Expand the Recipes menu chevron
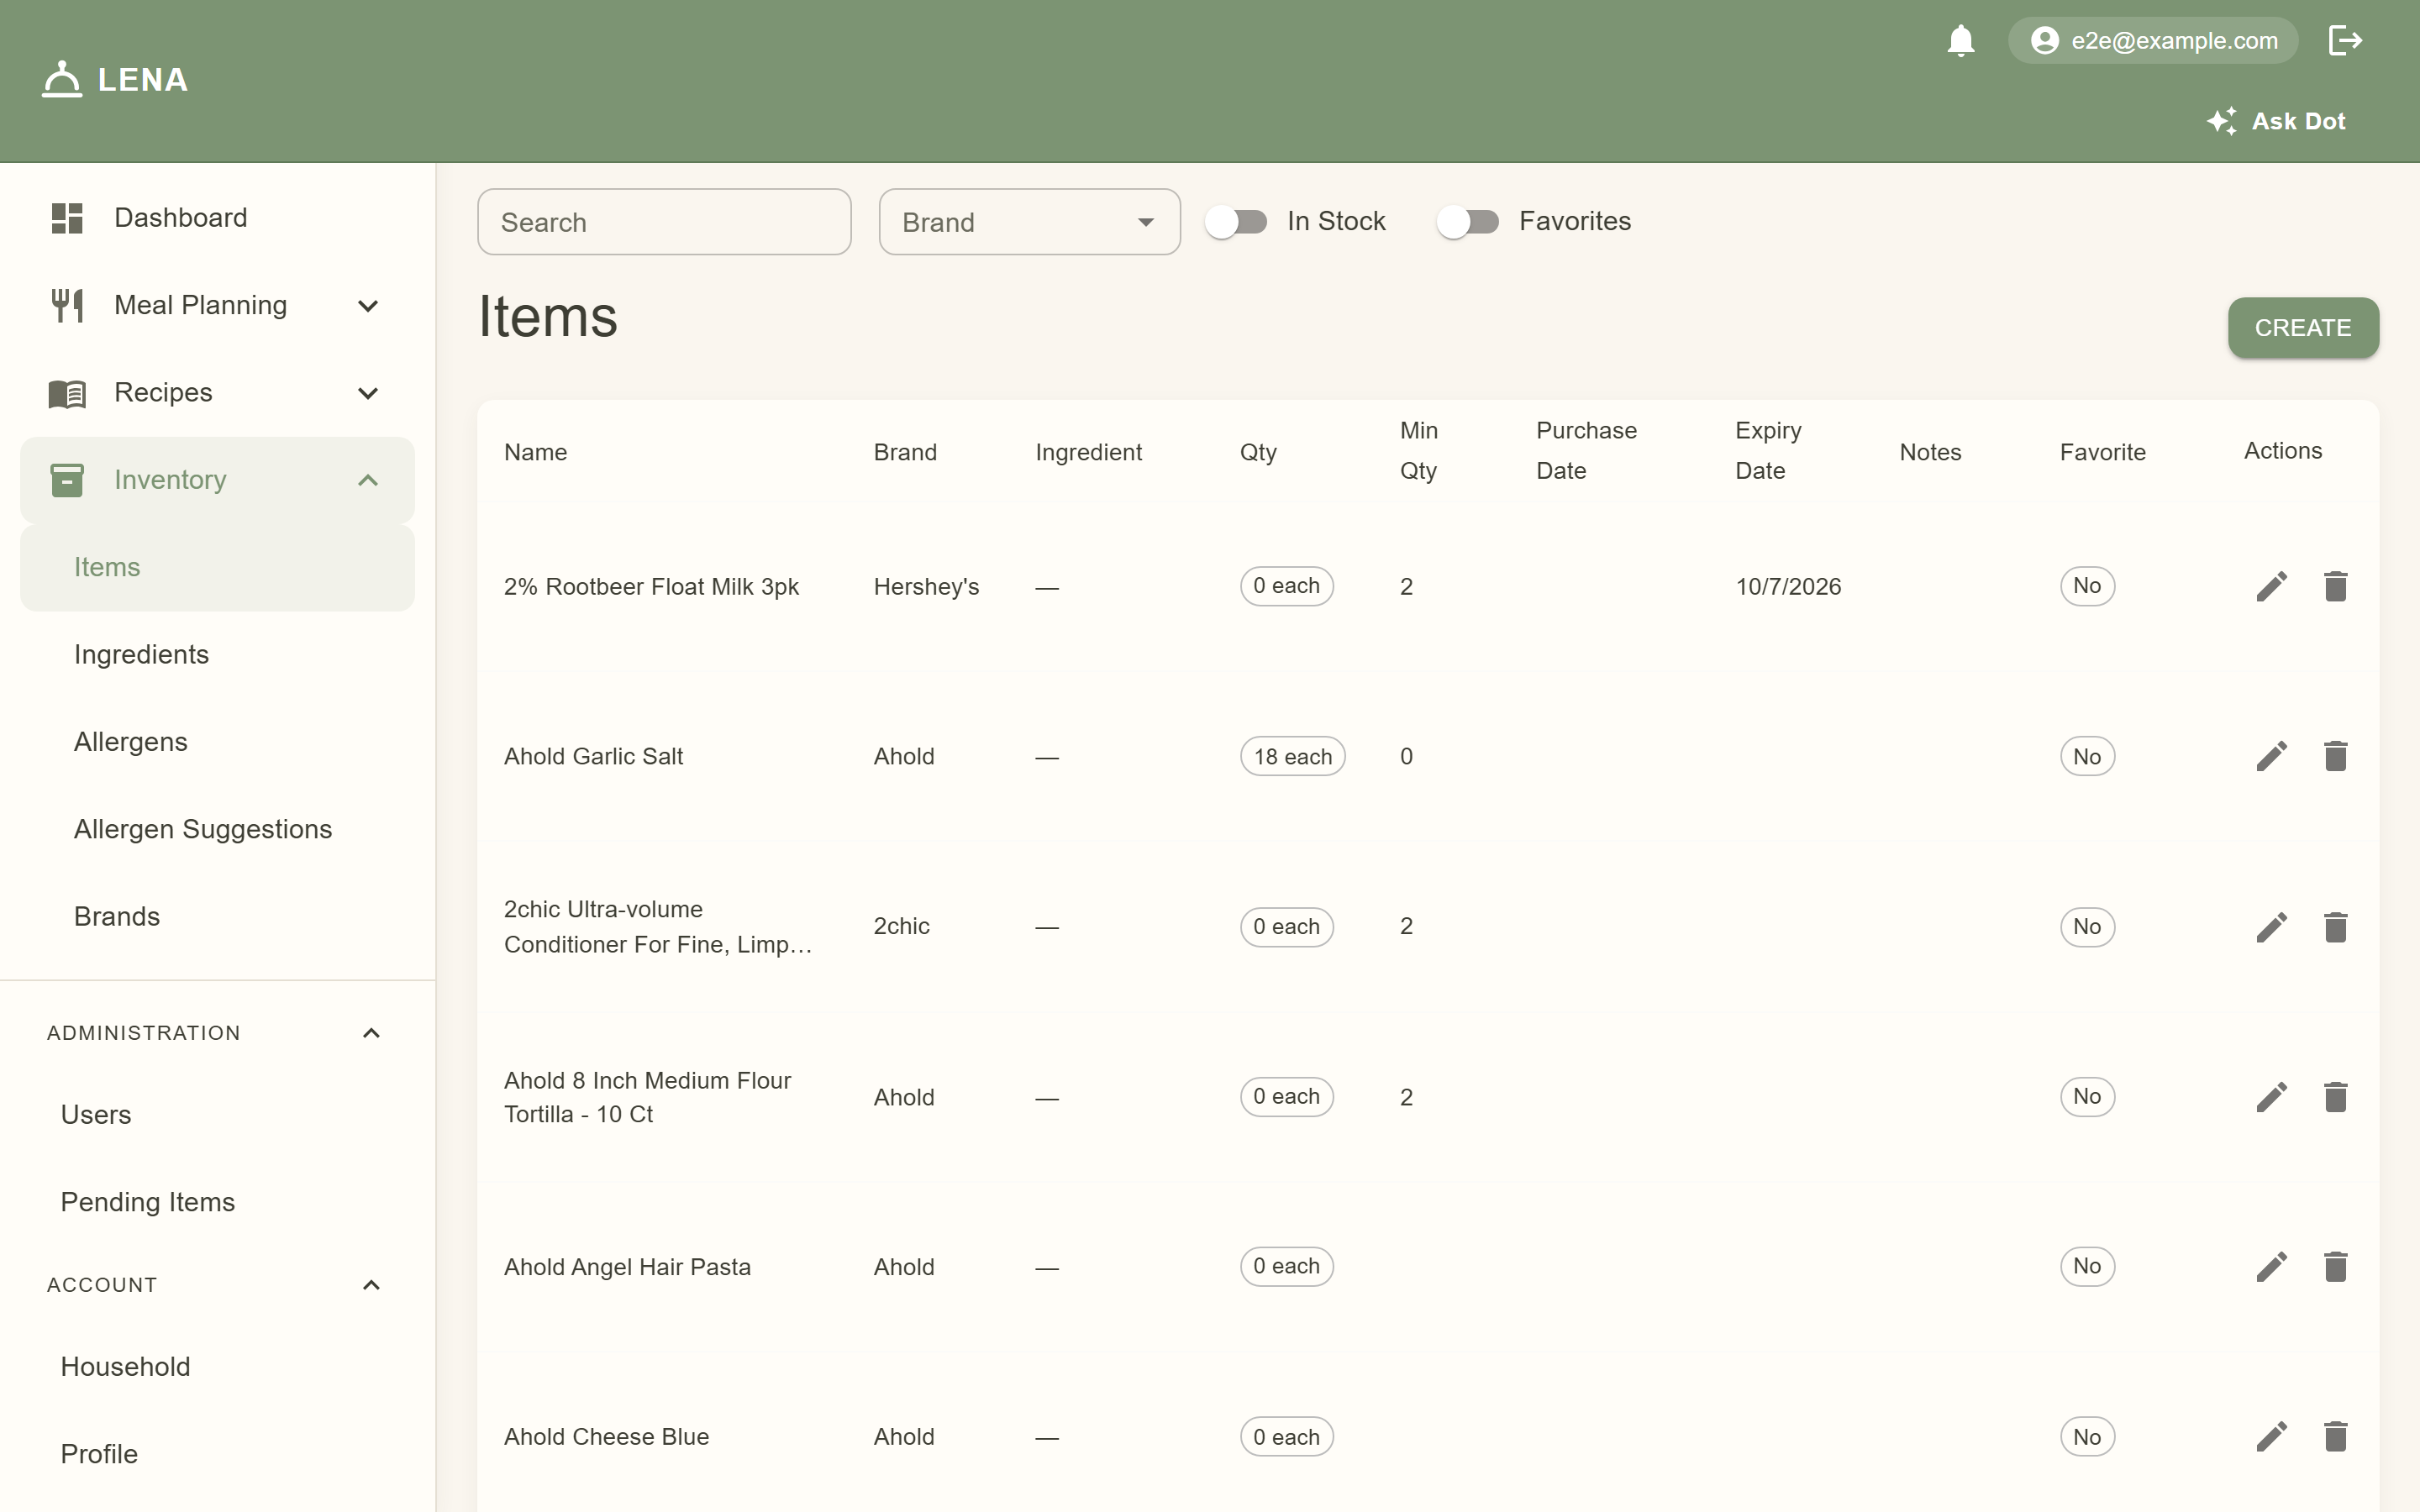Viewport: 2420px width, 1512px height. pyautogui.click(x=368, y=393)
